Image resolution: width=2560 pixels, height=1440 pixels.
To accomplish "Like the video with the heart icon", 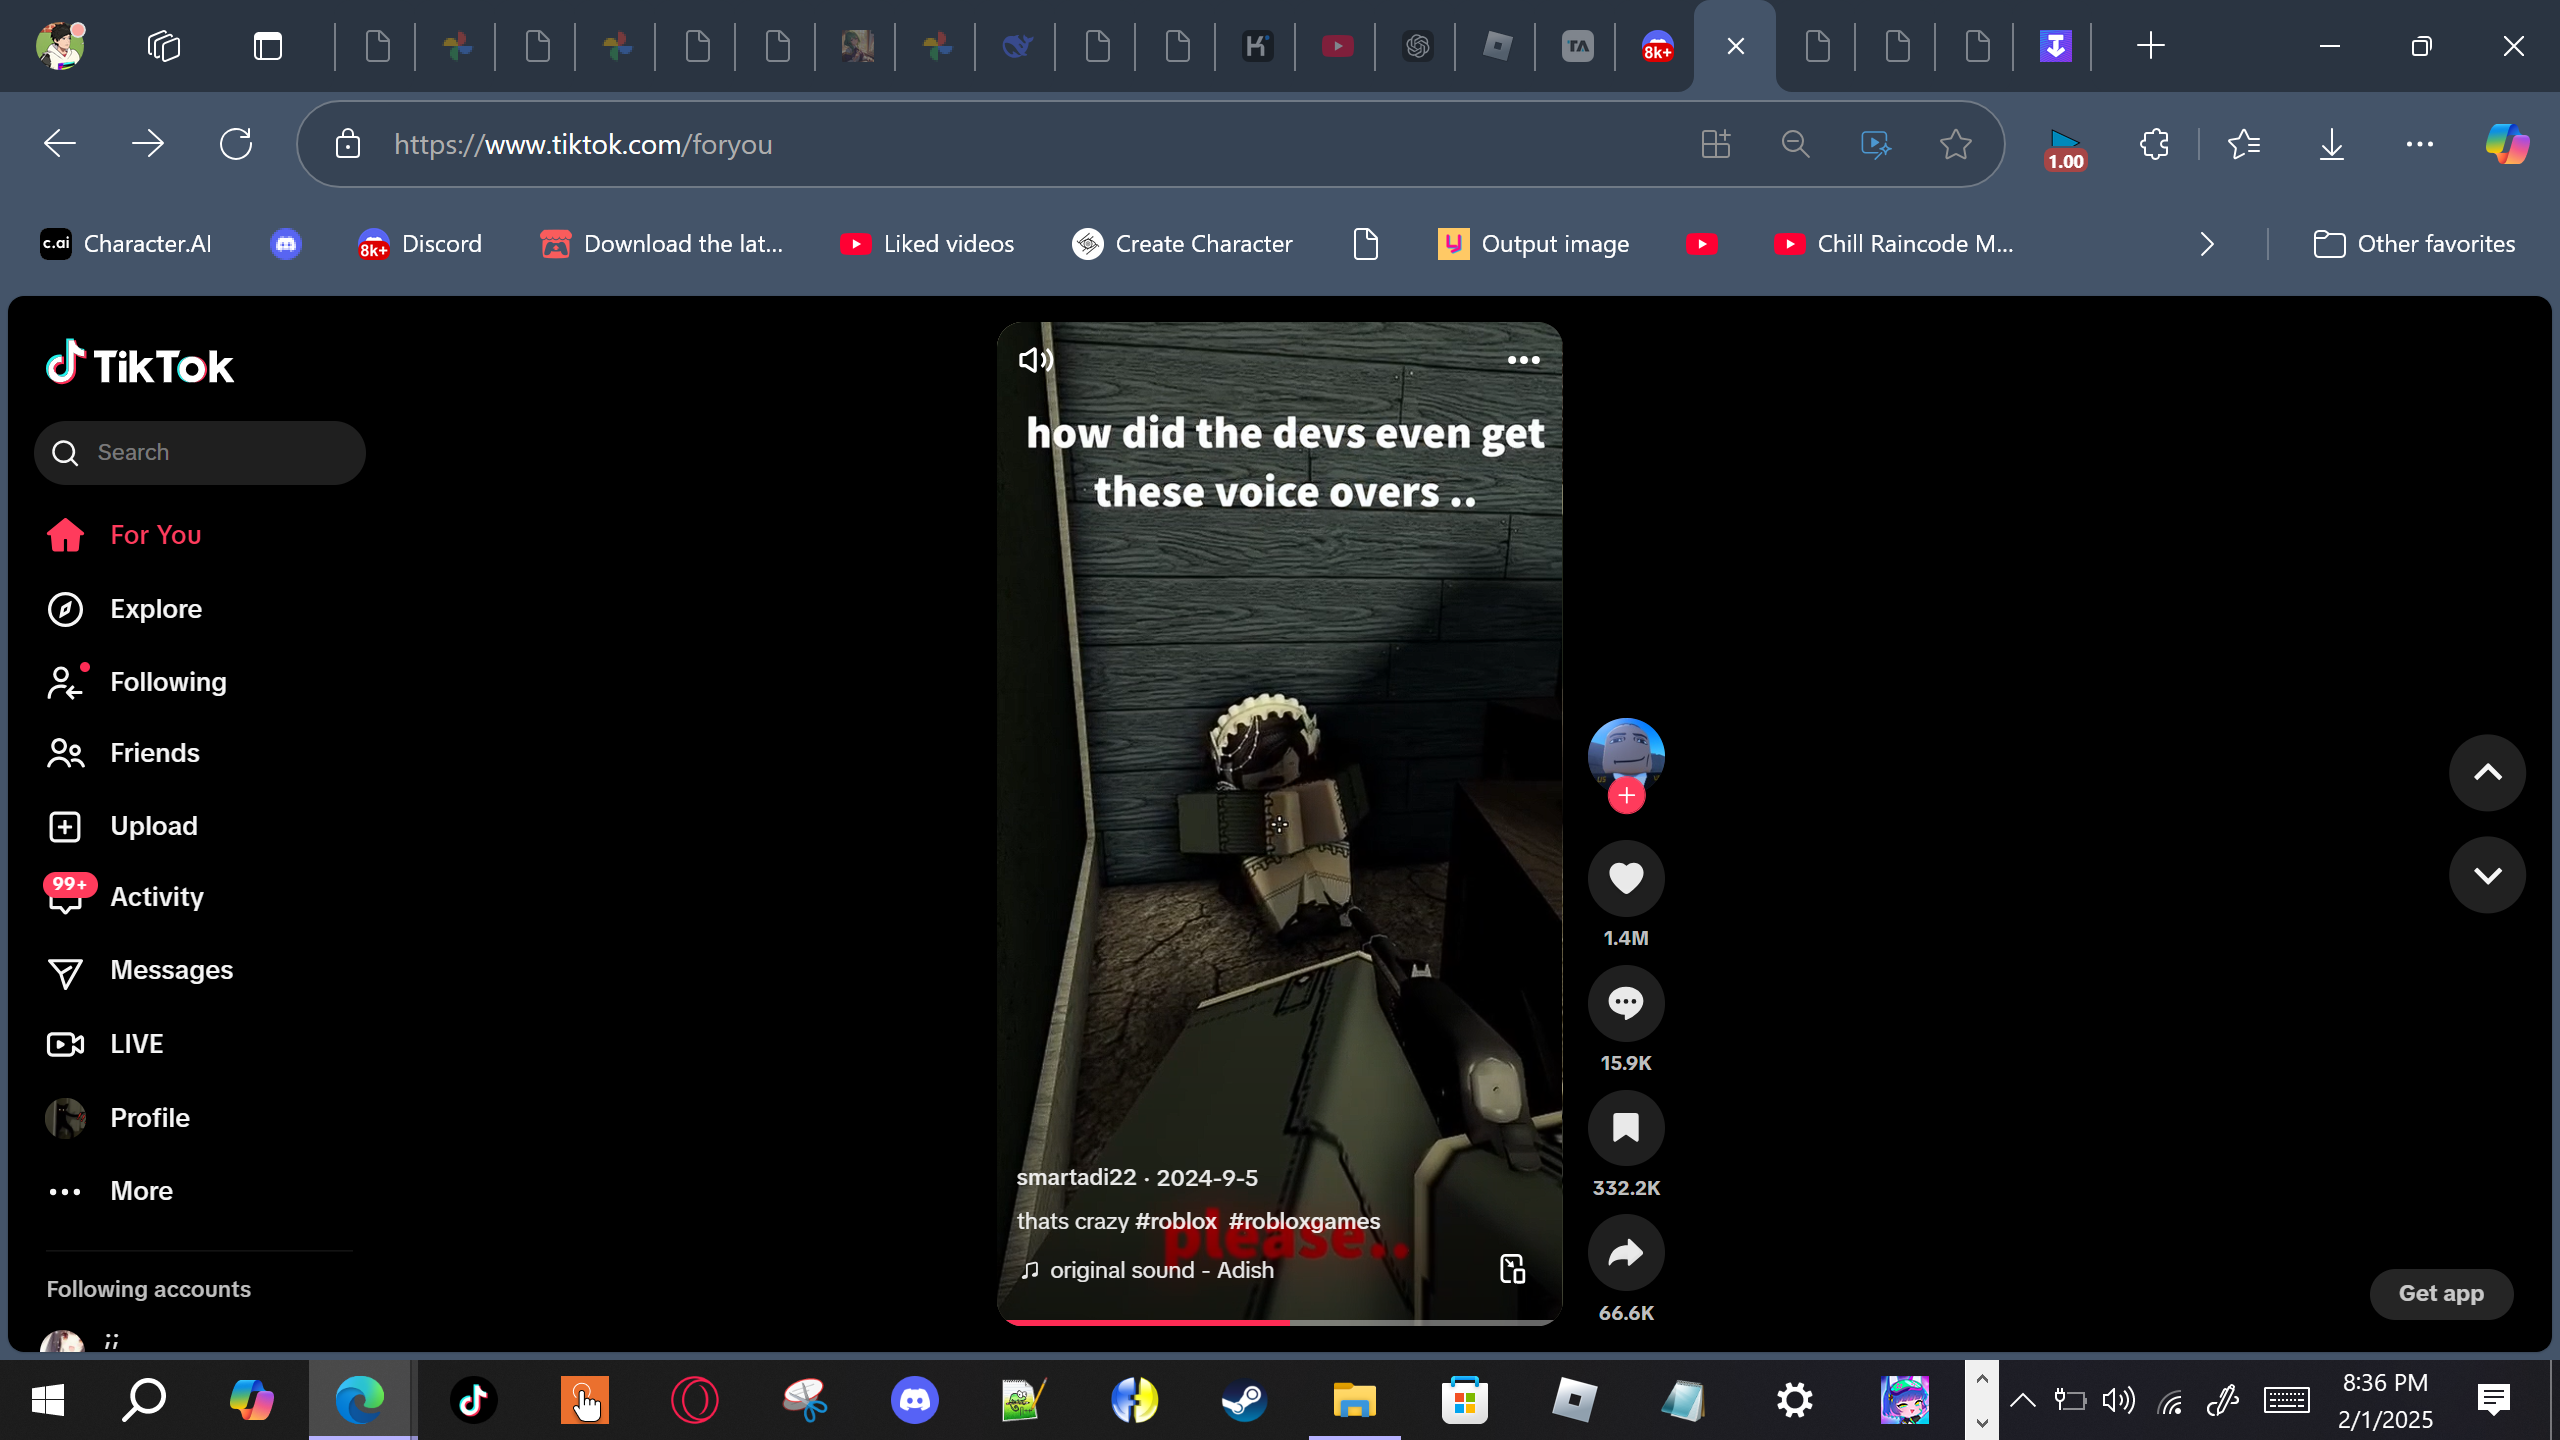I will pyautogui.click(x=1626, y=878).
